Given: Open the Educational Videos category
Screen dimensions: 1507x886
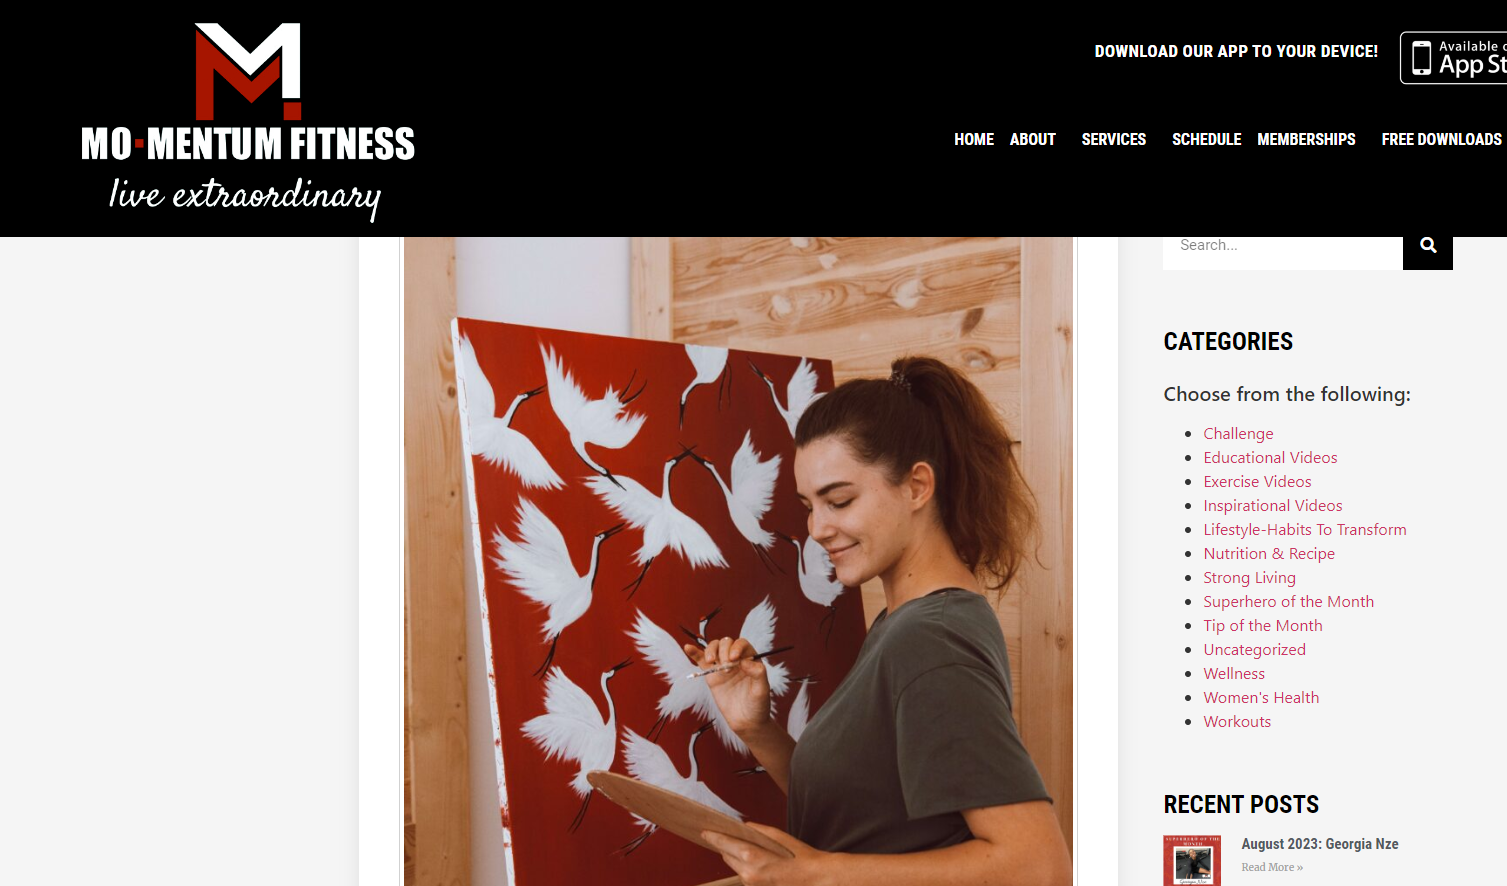Looking at the screenshot, I should pyautogui.click(x=1270, y=457).
